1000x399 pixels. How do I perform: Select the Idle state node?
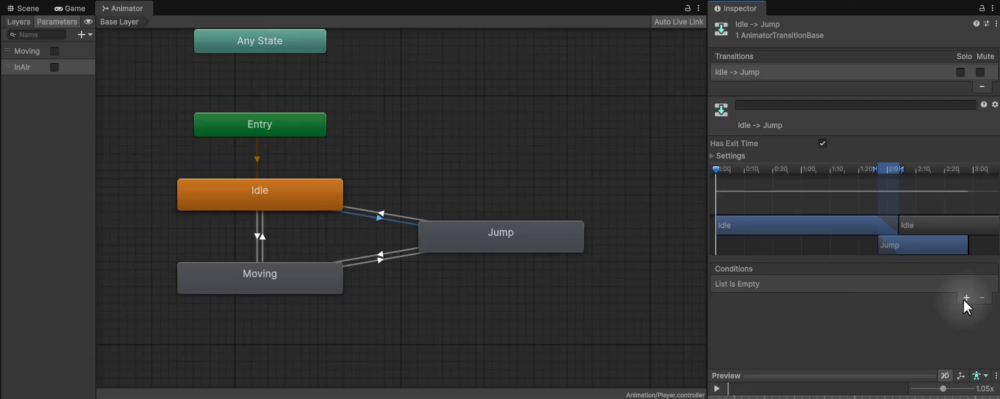(x=260, y=194)
